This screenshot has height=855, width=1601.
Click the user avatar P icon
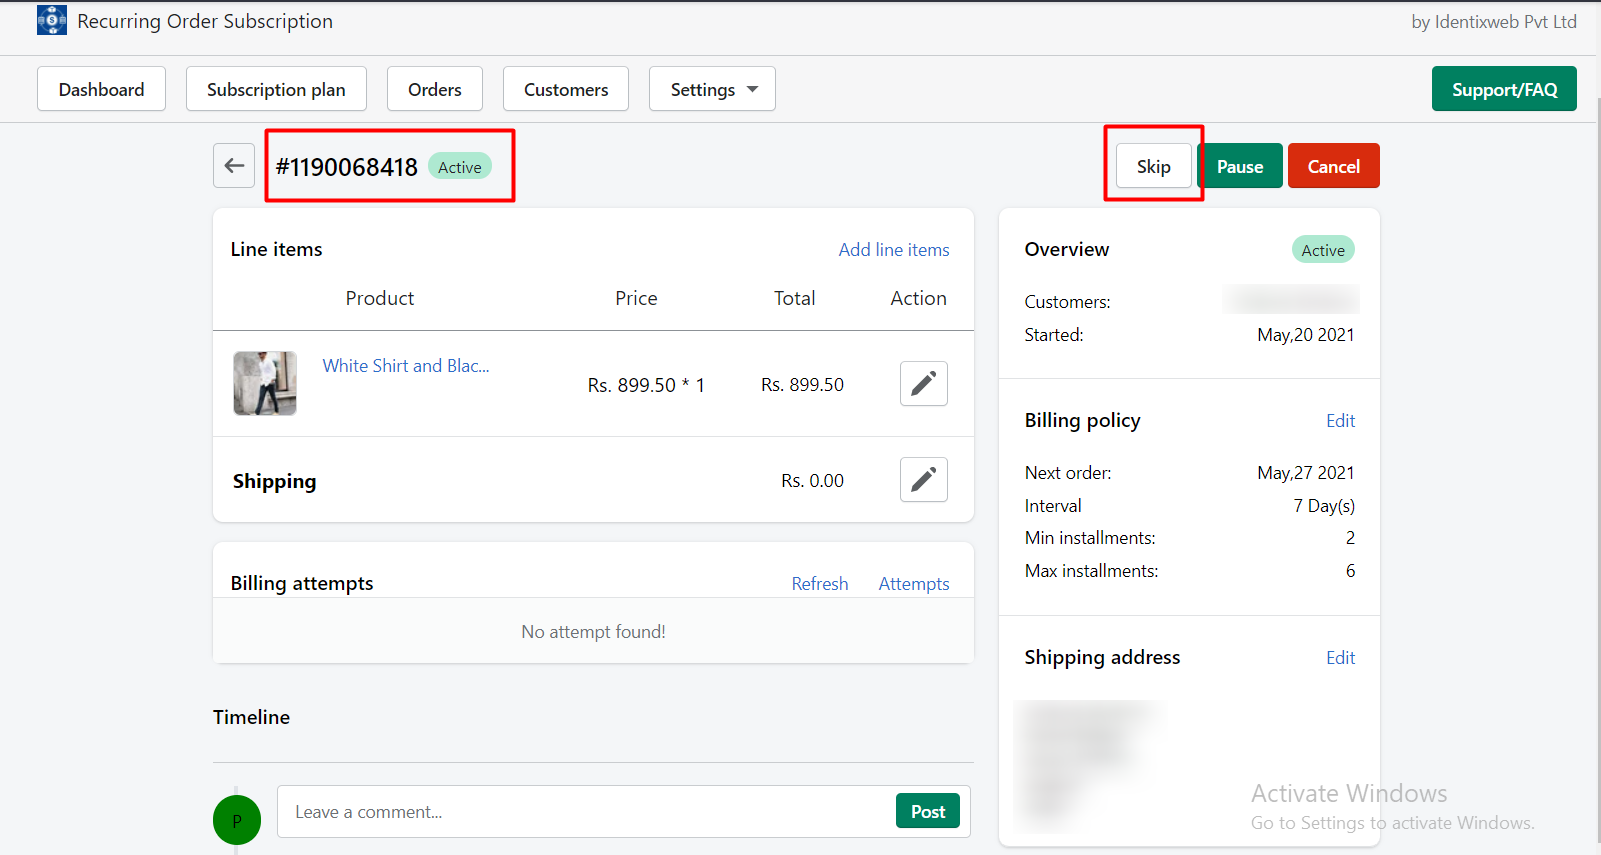tap(237, 820)
